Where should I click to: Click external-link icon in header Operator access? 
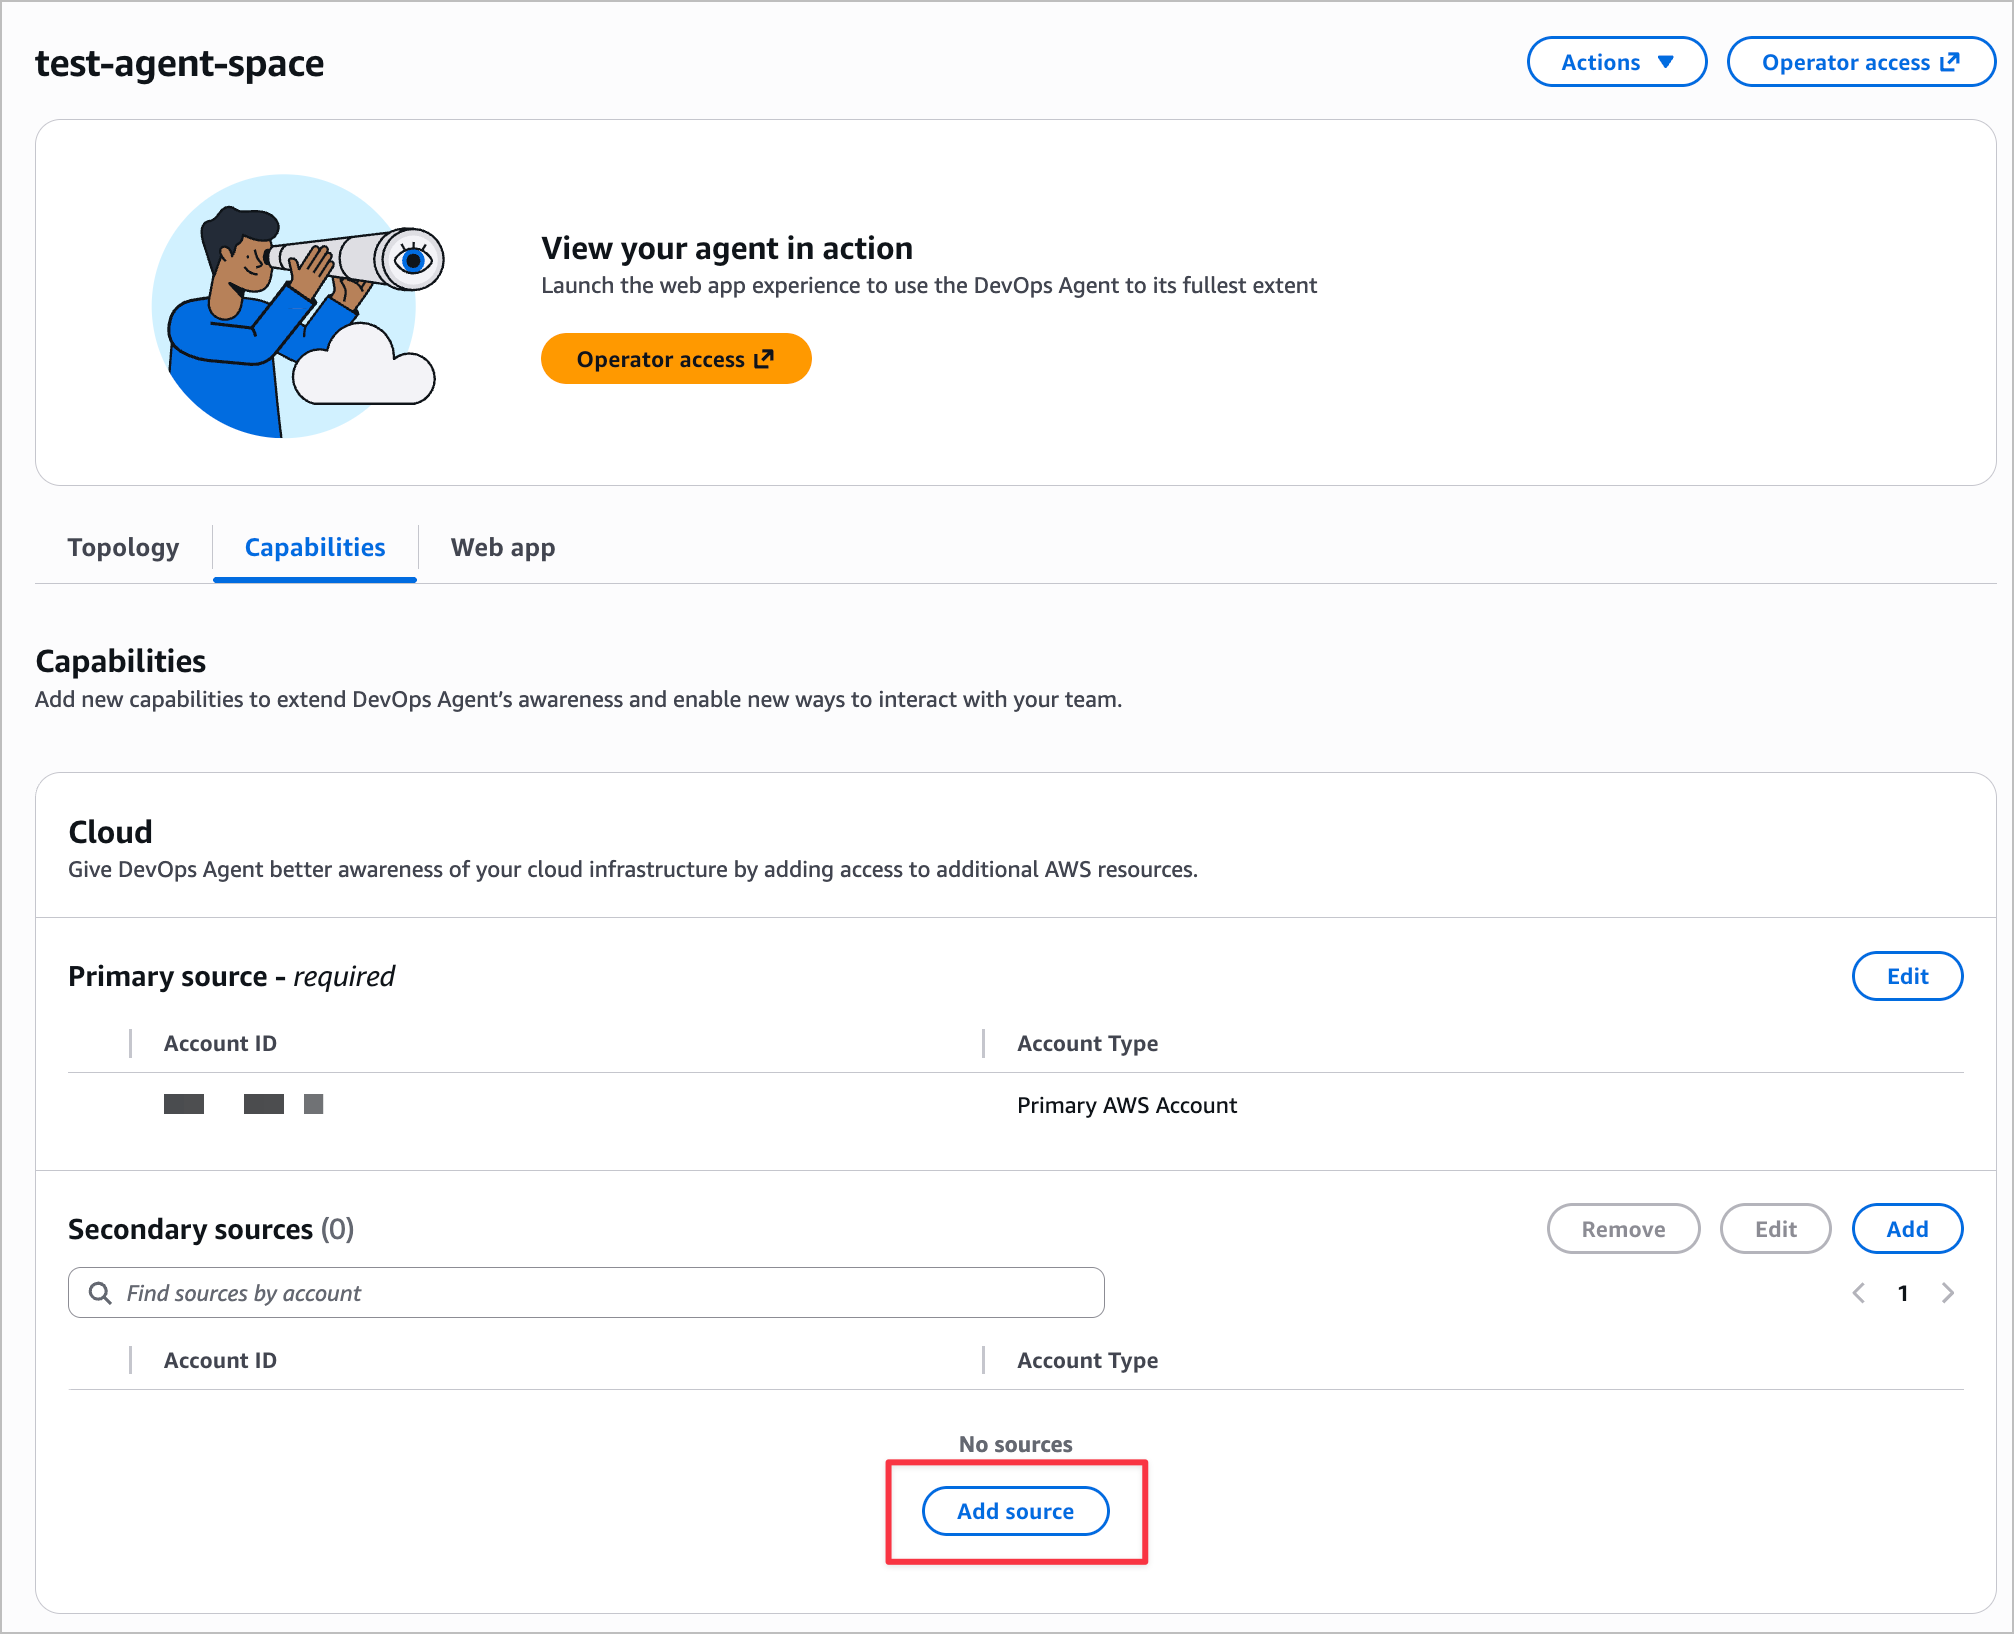1950,62
